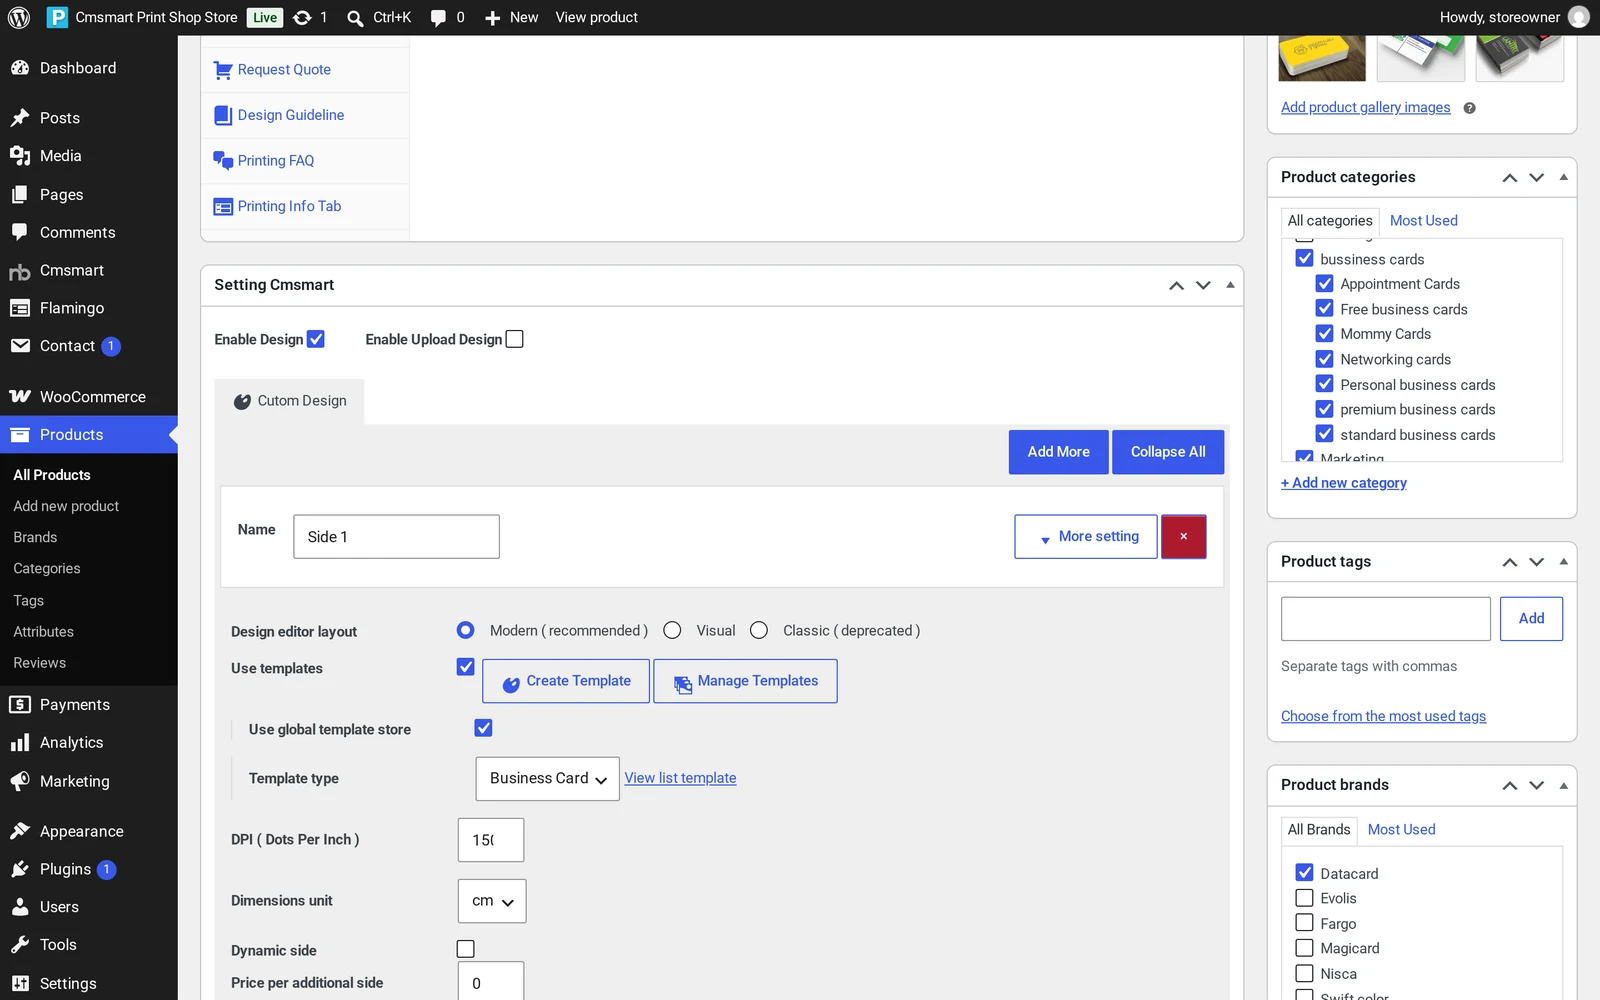The width and height of the screenshot is (1600, 1000).
Task: Click the View list template link
Action: click(680, 778)
